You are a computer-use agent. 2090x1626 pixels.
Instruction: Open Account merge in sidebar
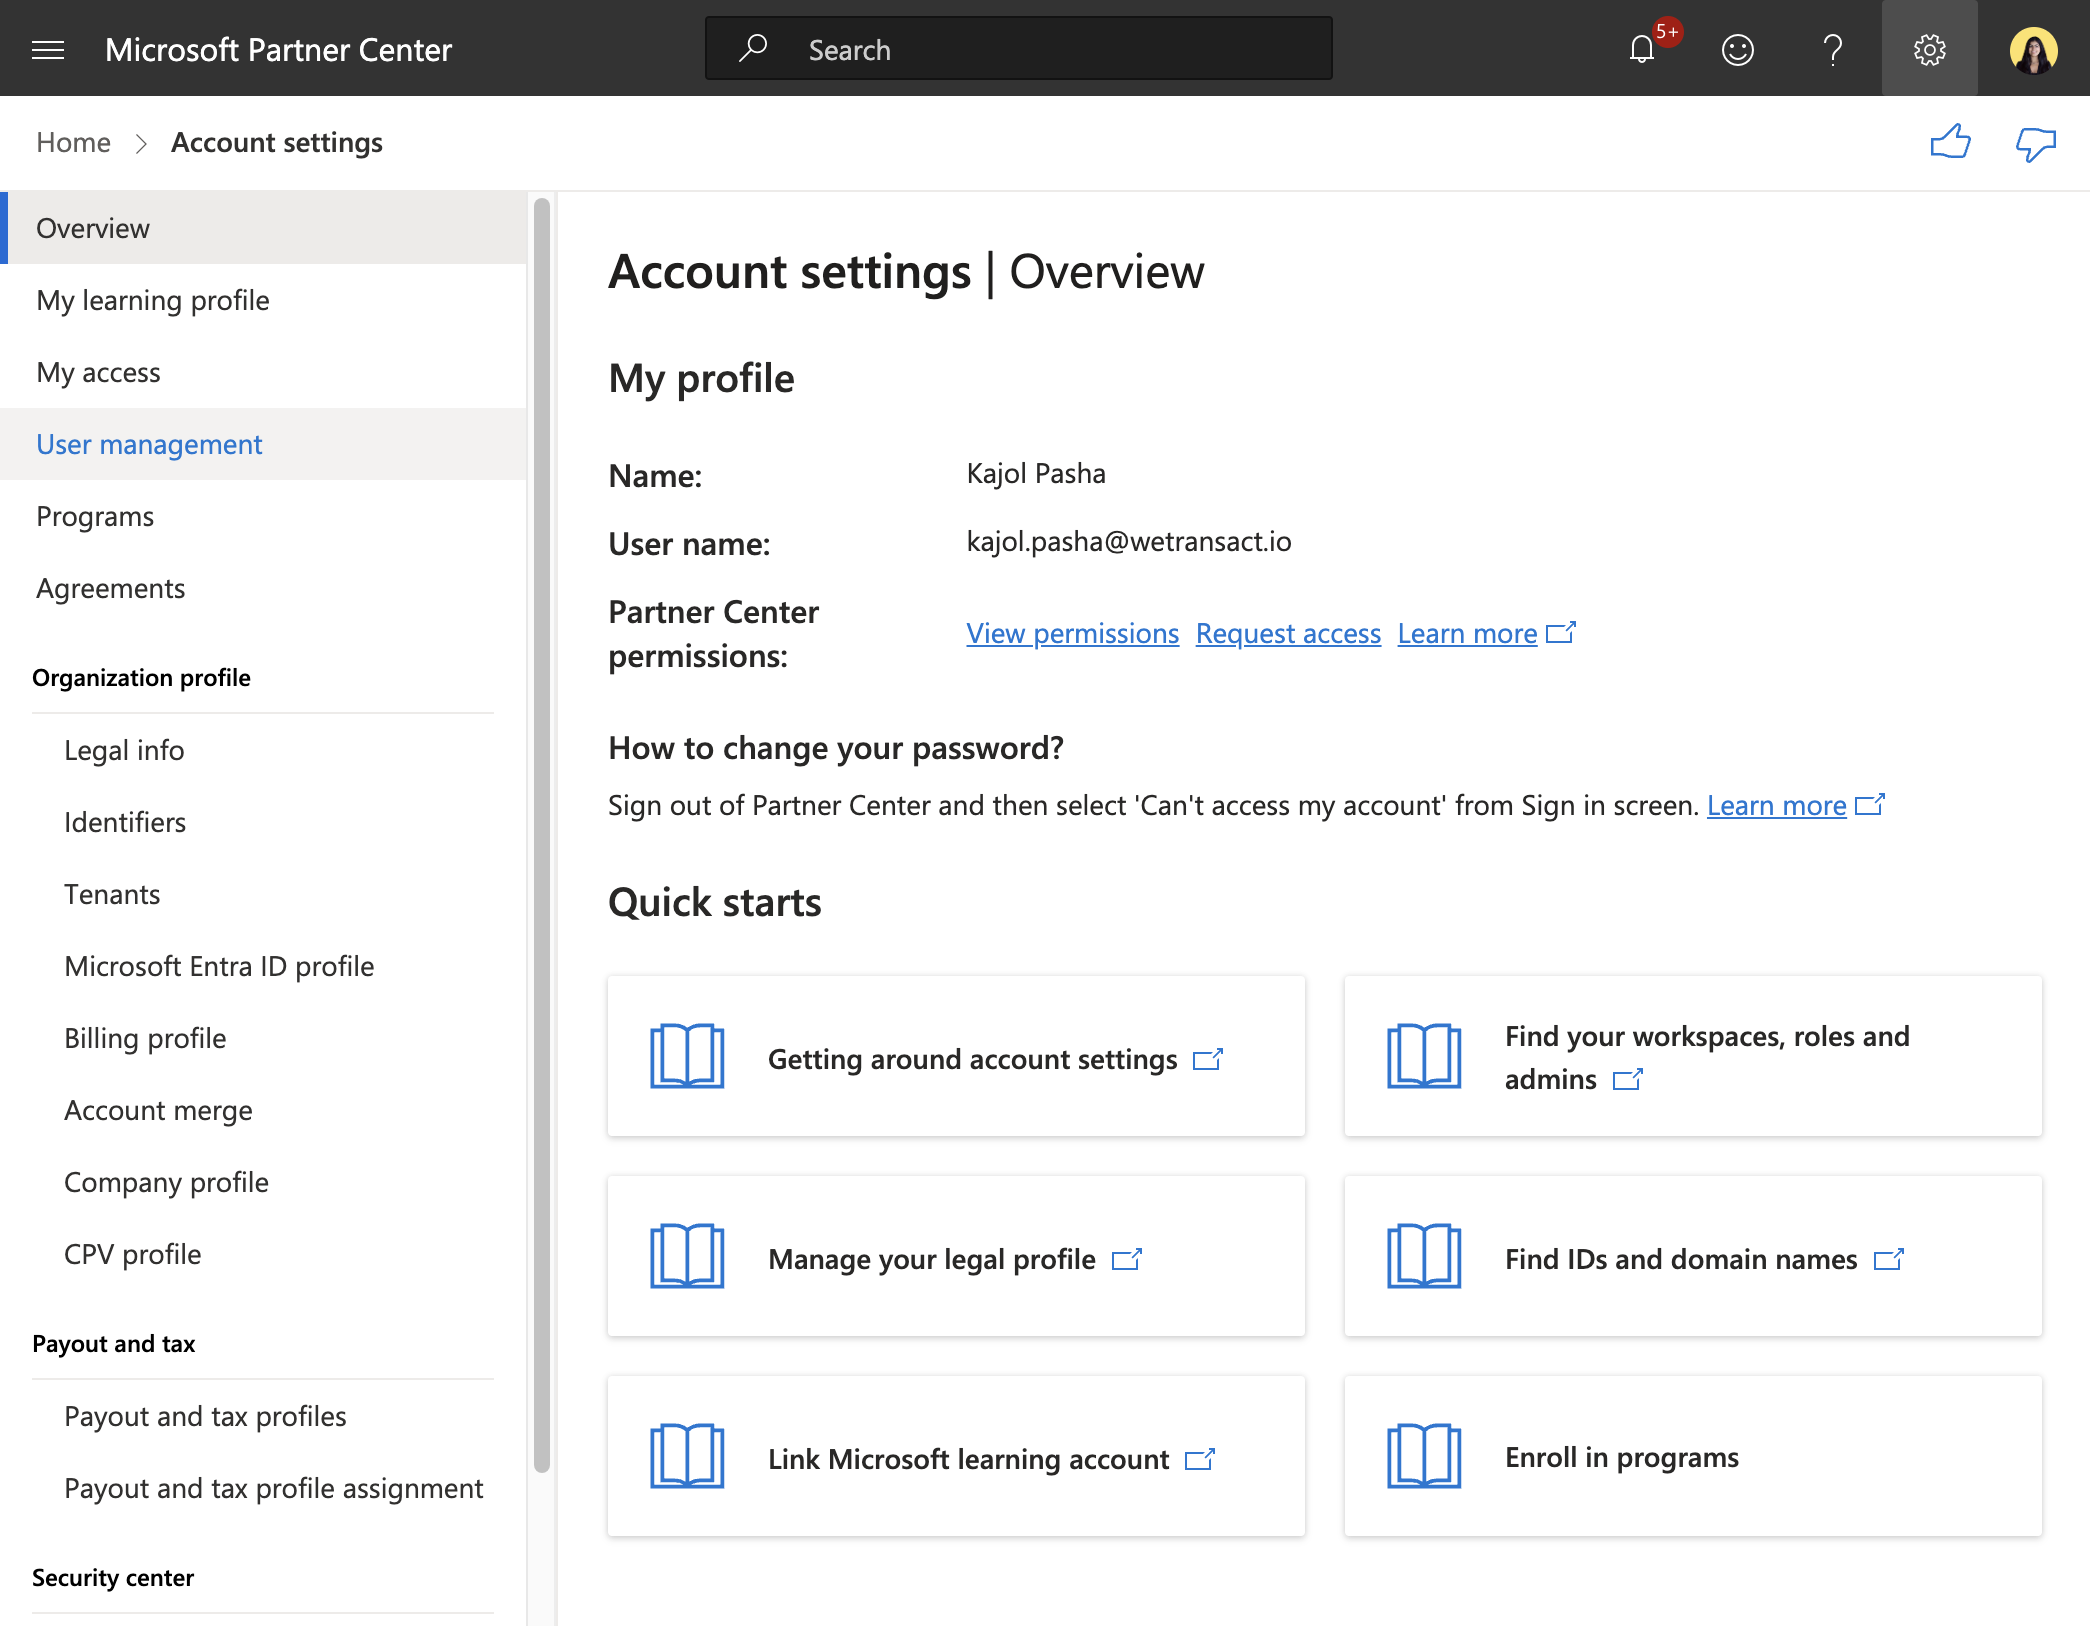(x=263, y=1110)
